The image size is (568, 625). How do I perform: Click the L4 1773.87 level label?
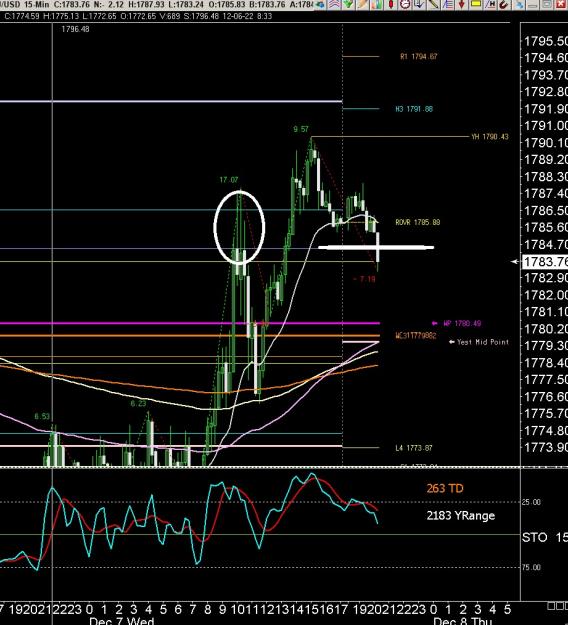click(x=414, y=448)
